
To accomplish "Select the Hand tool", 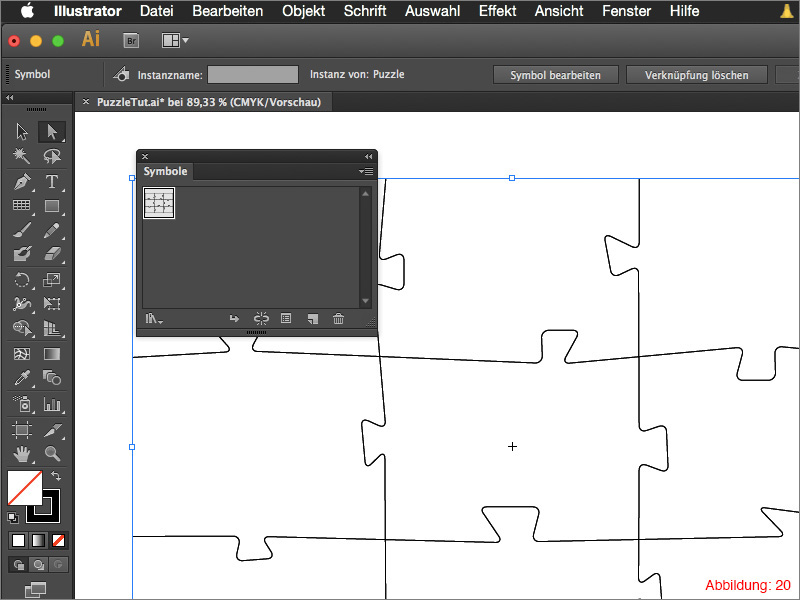I will (22, 453).
